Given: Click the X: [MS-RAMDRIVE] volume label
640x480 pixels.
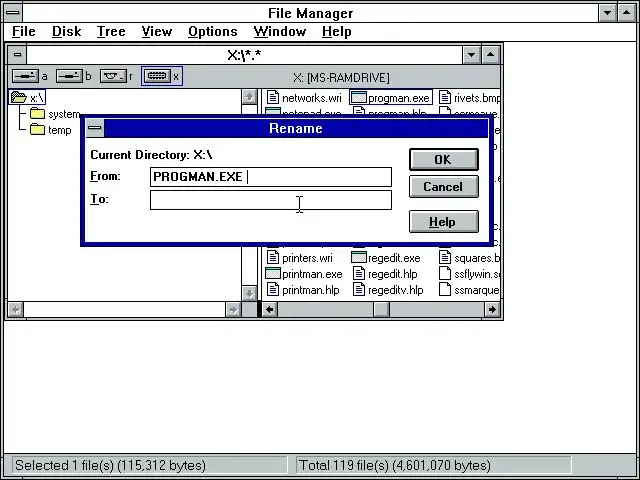Looking at the screenshot, I should (341, 77).
